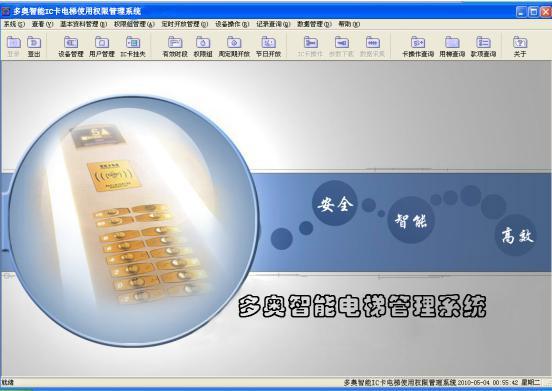Click the 2010-05-04 date in status bar
The height and width of the screenshot is (391, 552).
pyautogui.click(x=473, y=382)
